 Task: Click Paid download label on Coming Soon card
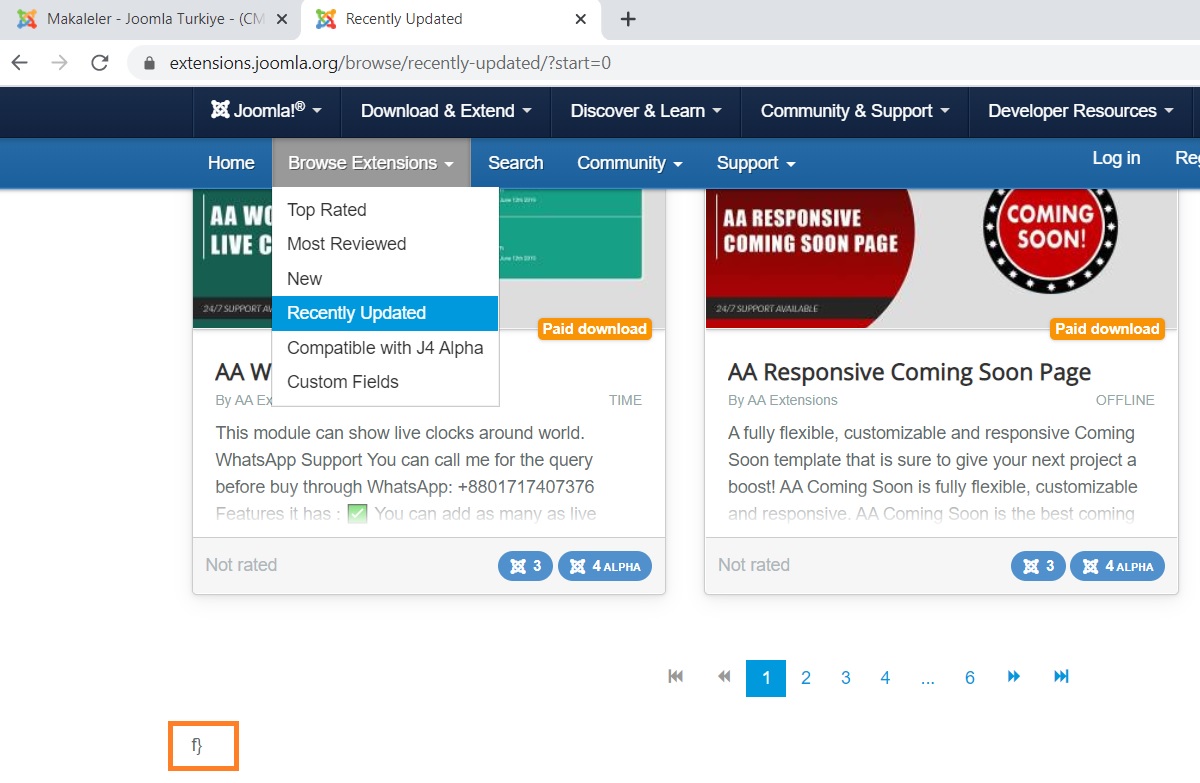pos(1107,329)
